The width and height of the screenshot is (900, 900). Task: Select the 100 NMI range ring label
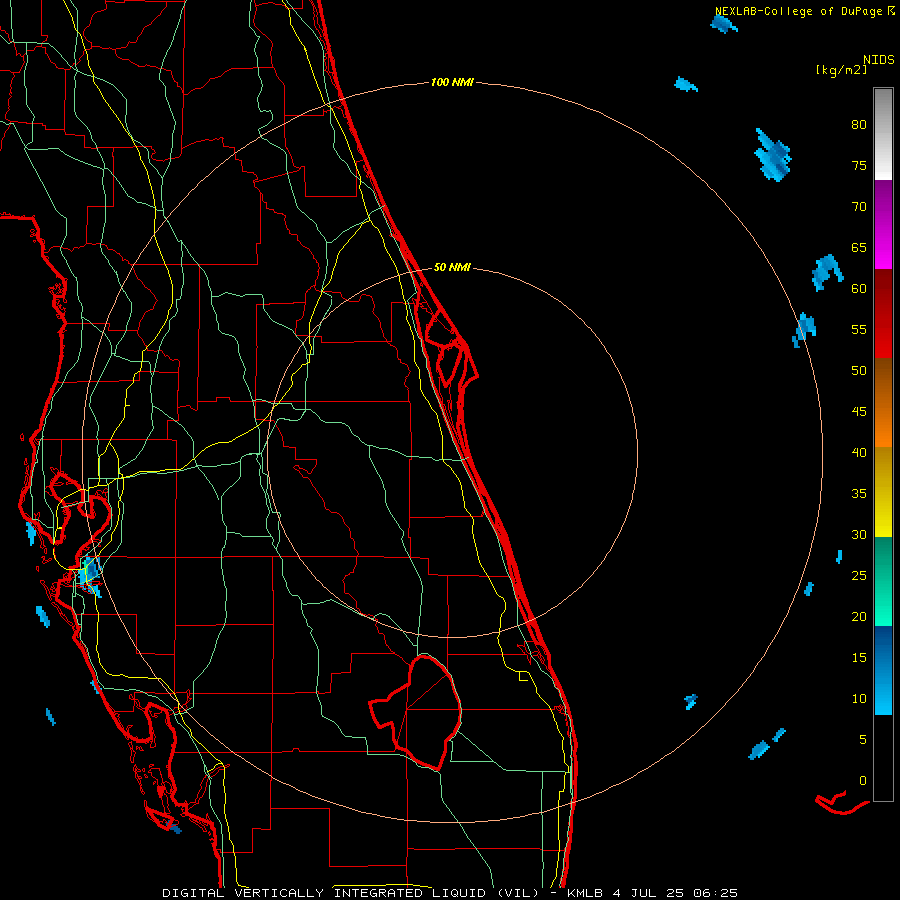(452, 83)
